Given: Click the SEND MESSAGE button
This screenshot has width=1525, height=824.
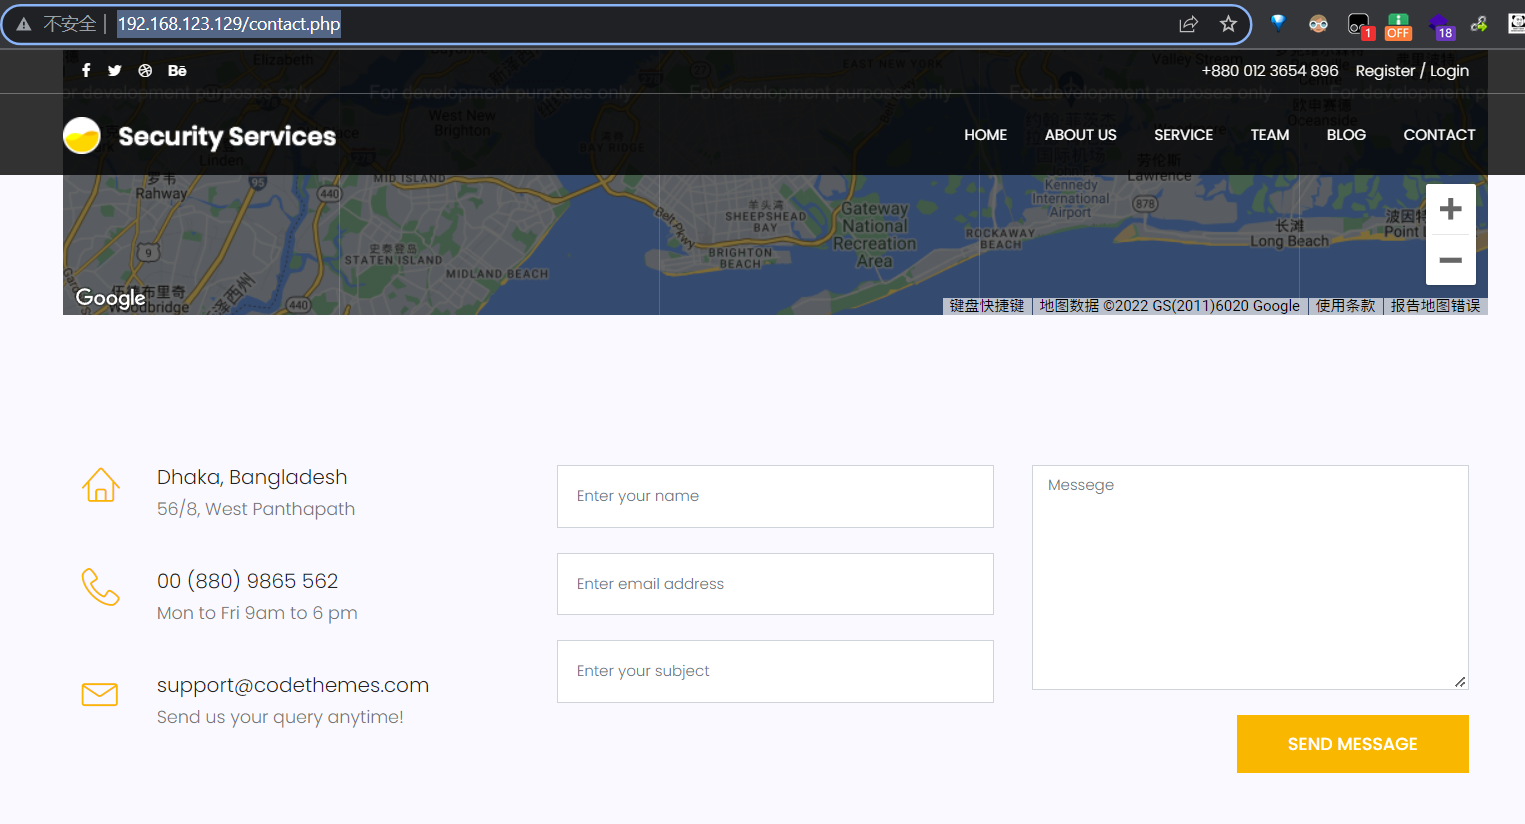Looking at the screenshot, I should (1353, 744).
